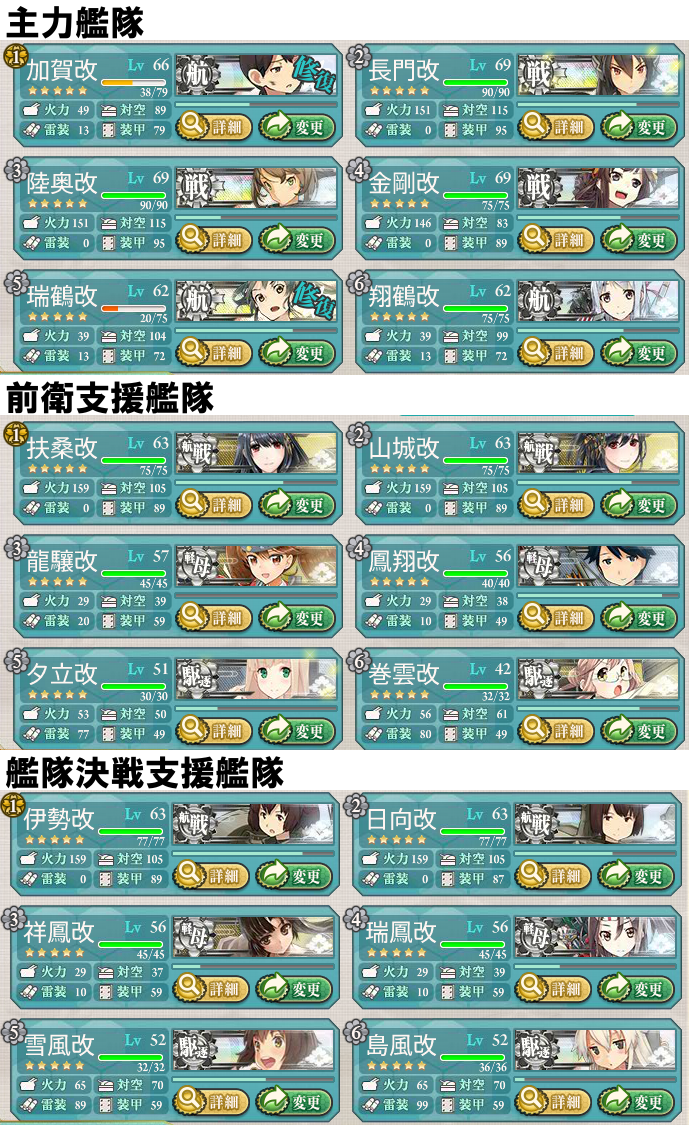Open 詳細 for 祥鳳改
The height and width of the screenshot is (1125, 689).
click(211, 989)
